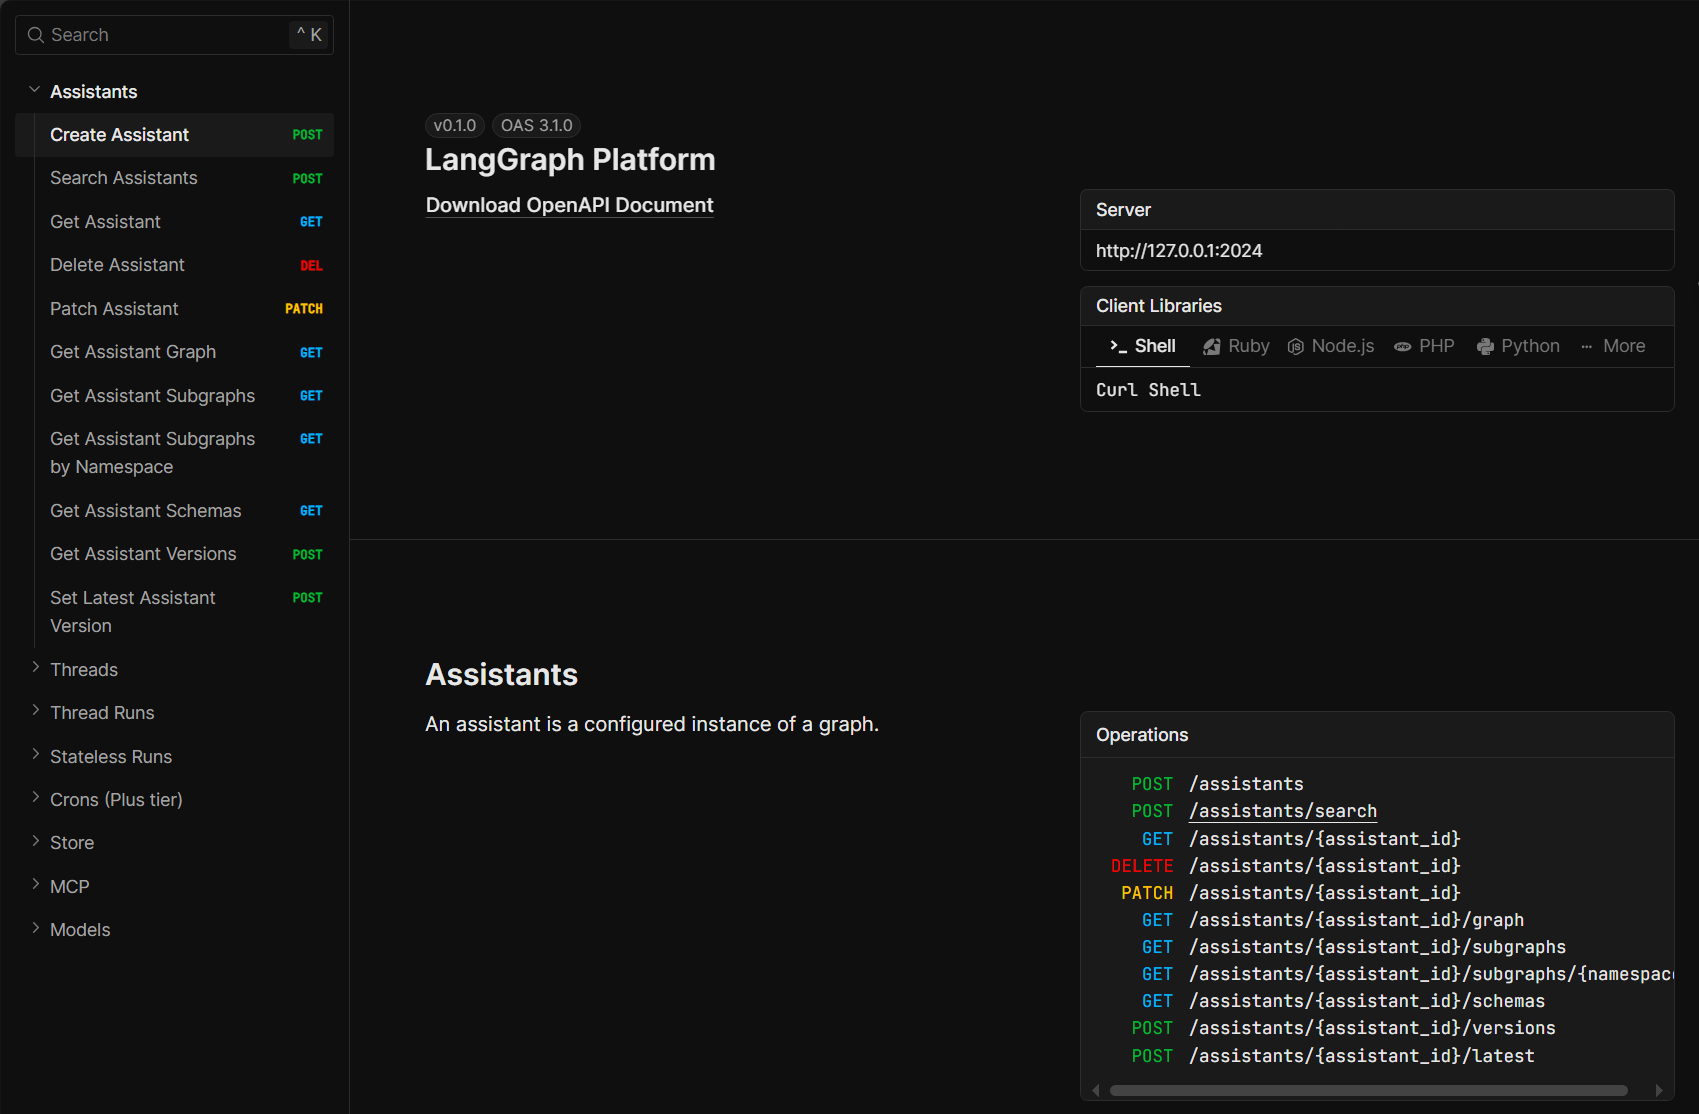Click the LangGraph Platform title
This screenshot has width=1699, height=1114.
pyautogui.click(x=570, y=160)
